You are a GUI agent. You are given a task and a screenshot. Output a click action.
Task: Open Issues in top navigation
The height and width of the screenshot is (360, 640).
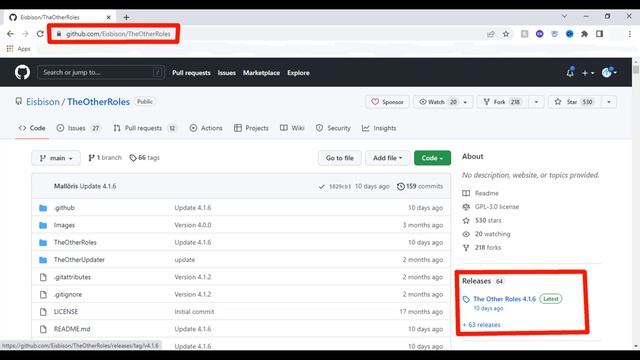coord(227,73)
